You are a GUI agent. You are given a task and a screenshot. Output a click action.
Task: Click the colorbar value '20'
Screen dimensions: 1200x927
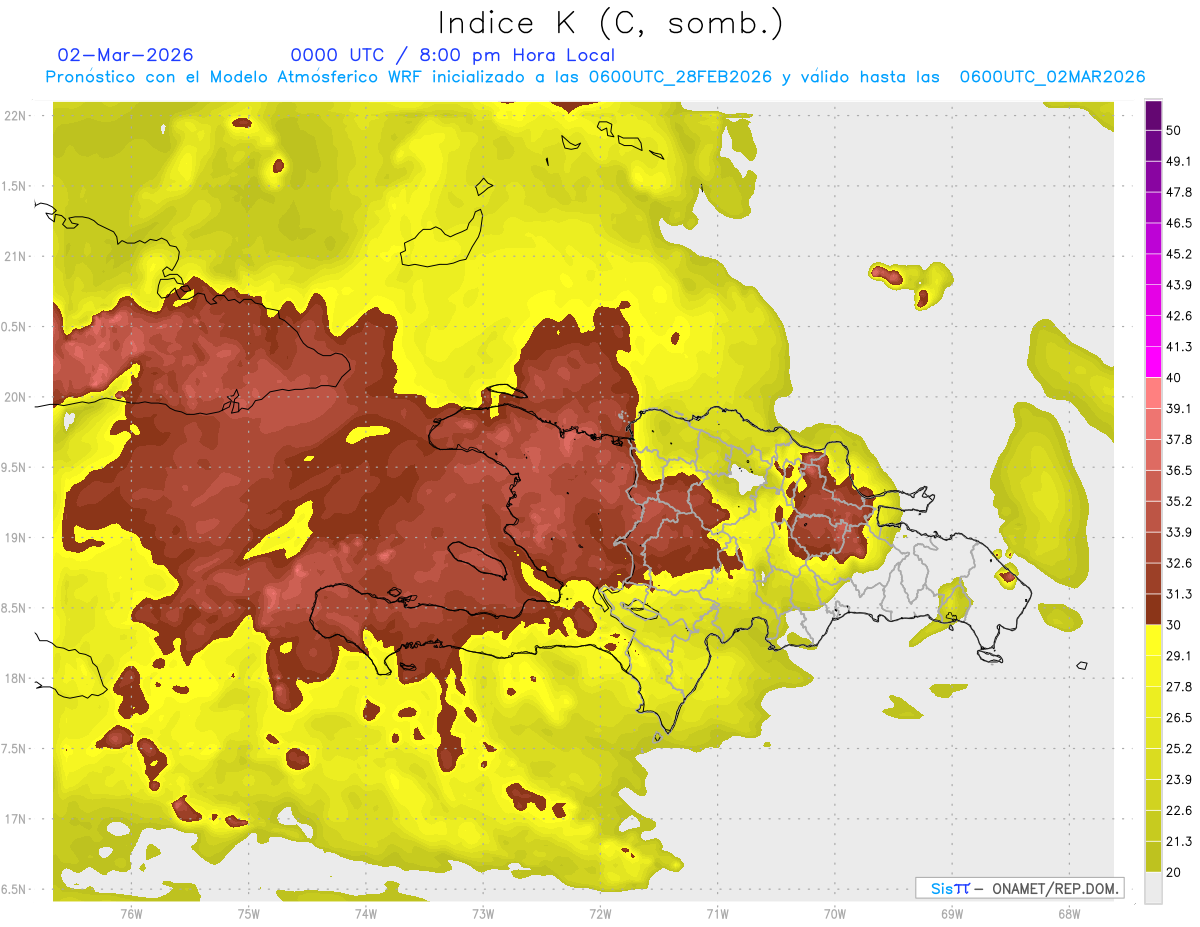[x=1174, y=872]
